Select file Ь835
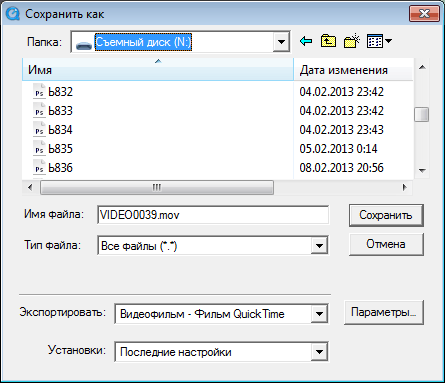 tap(60, 148)
